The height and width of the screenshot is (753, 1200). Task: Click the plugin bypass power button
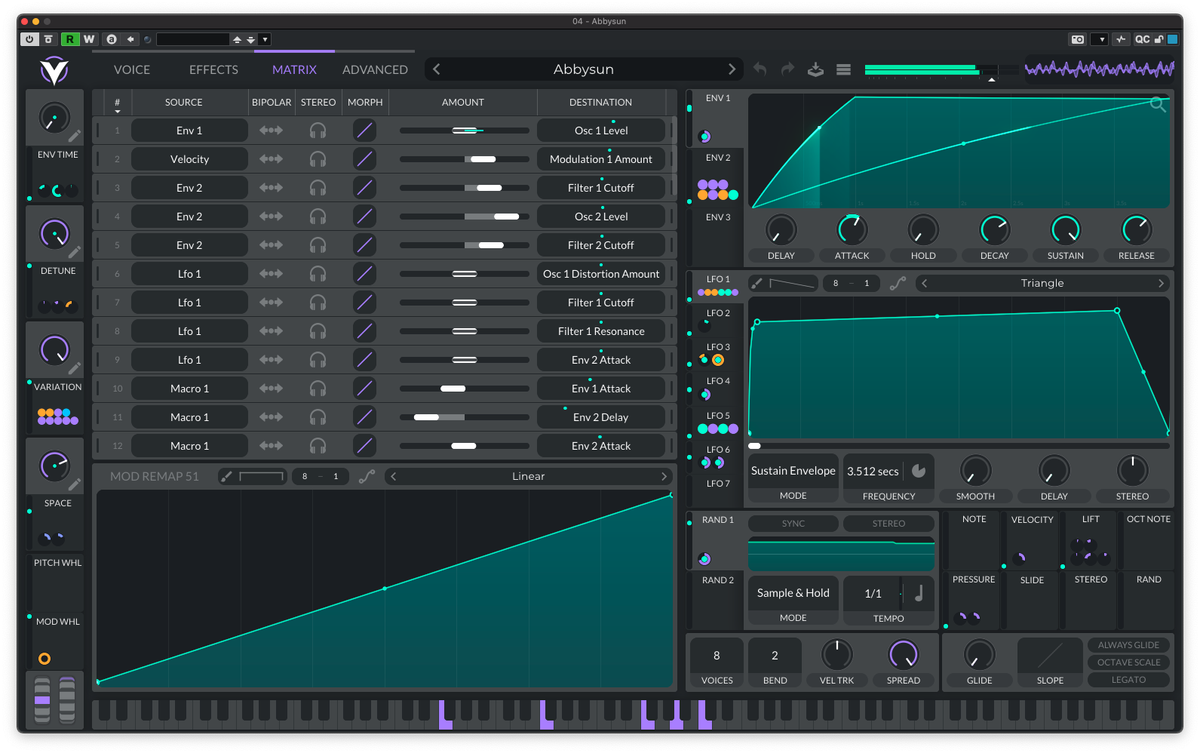pos(29,39)
